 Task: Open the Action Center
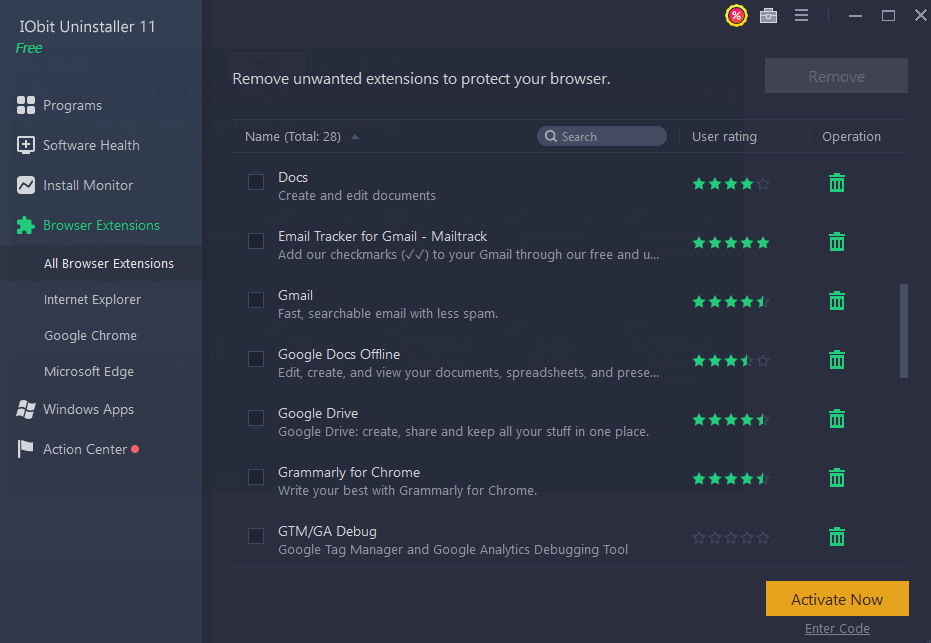[x=85, y=449]
